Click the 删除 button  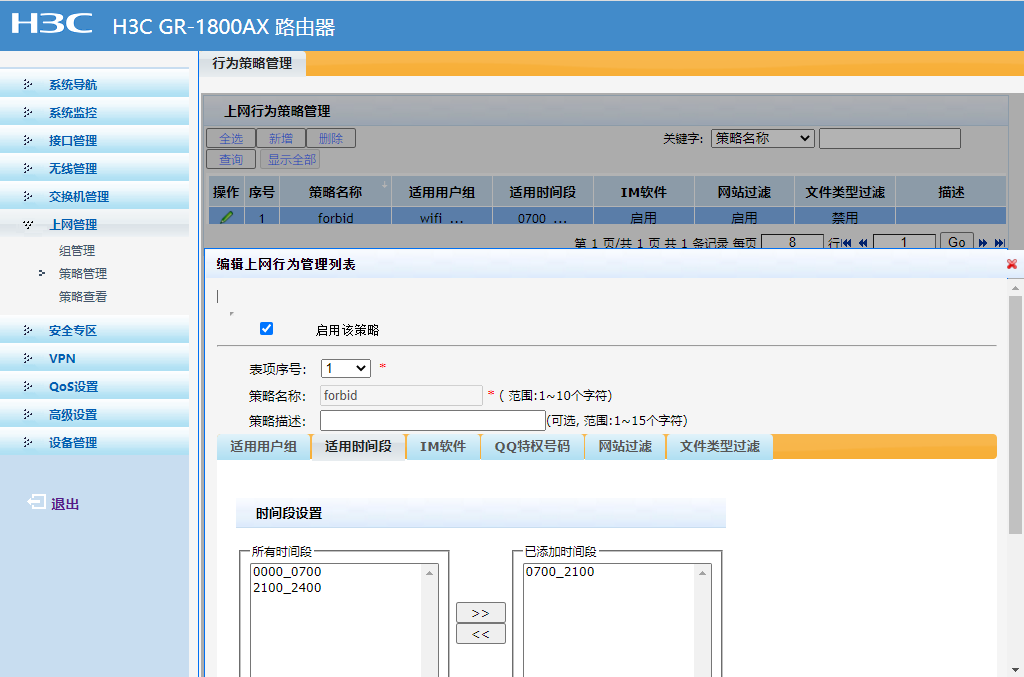point(331,138)
